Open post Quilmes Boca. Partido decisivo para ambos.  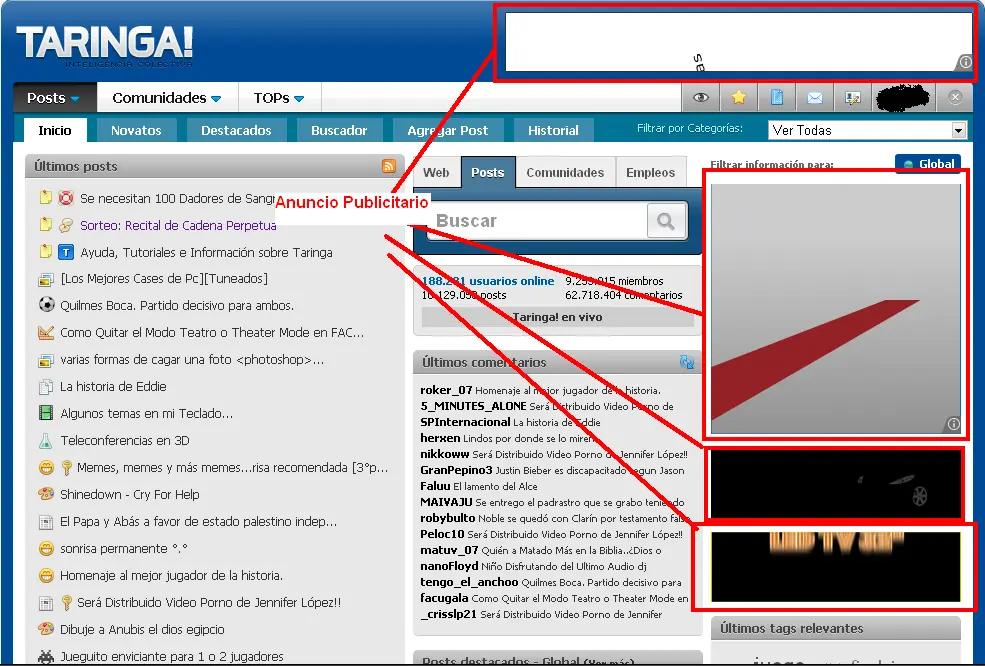coord(177,305)
